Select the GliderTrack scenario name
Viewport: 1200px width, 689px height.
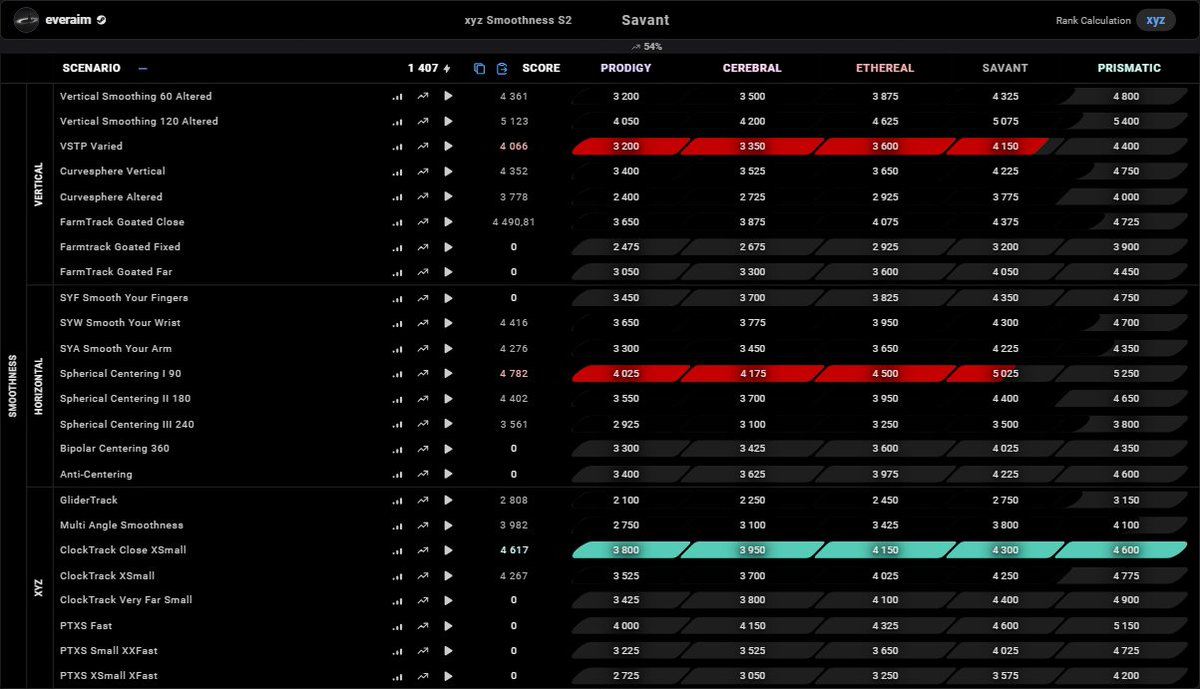(89, 500)
